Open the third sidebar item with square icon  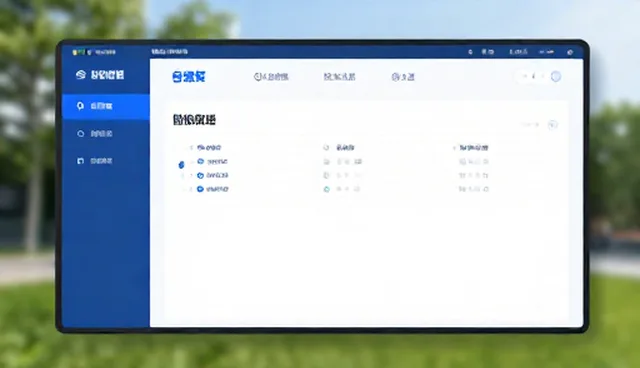[x=95, y=161]
